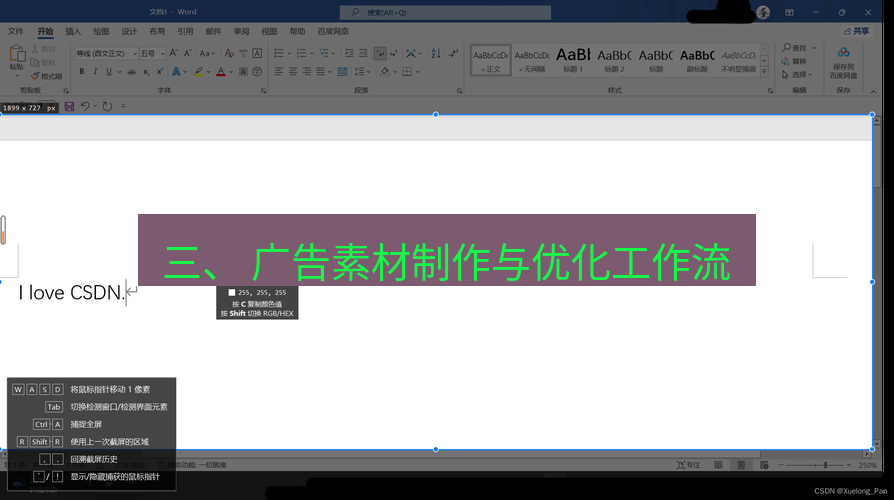Center align the paragraph text
Screen dimensions: 894x500
[x=292, y=71]
